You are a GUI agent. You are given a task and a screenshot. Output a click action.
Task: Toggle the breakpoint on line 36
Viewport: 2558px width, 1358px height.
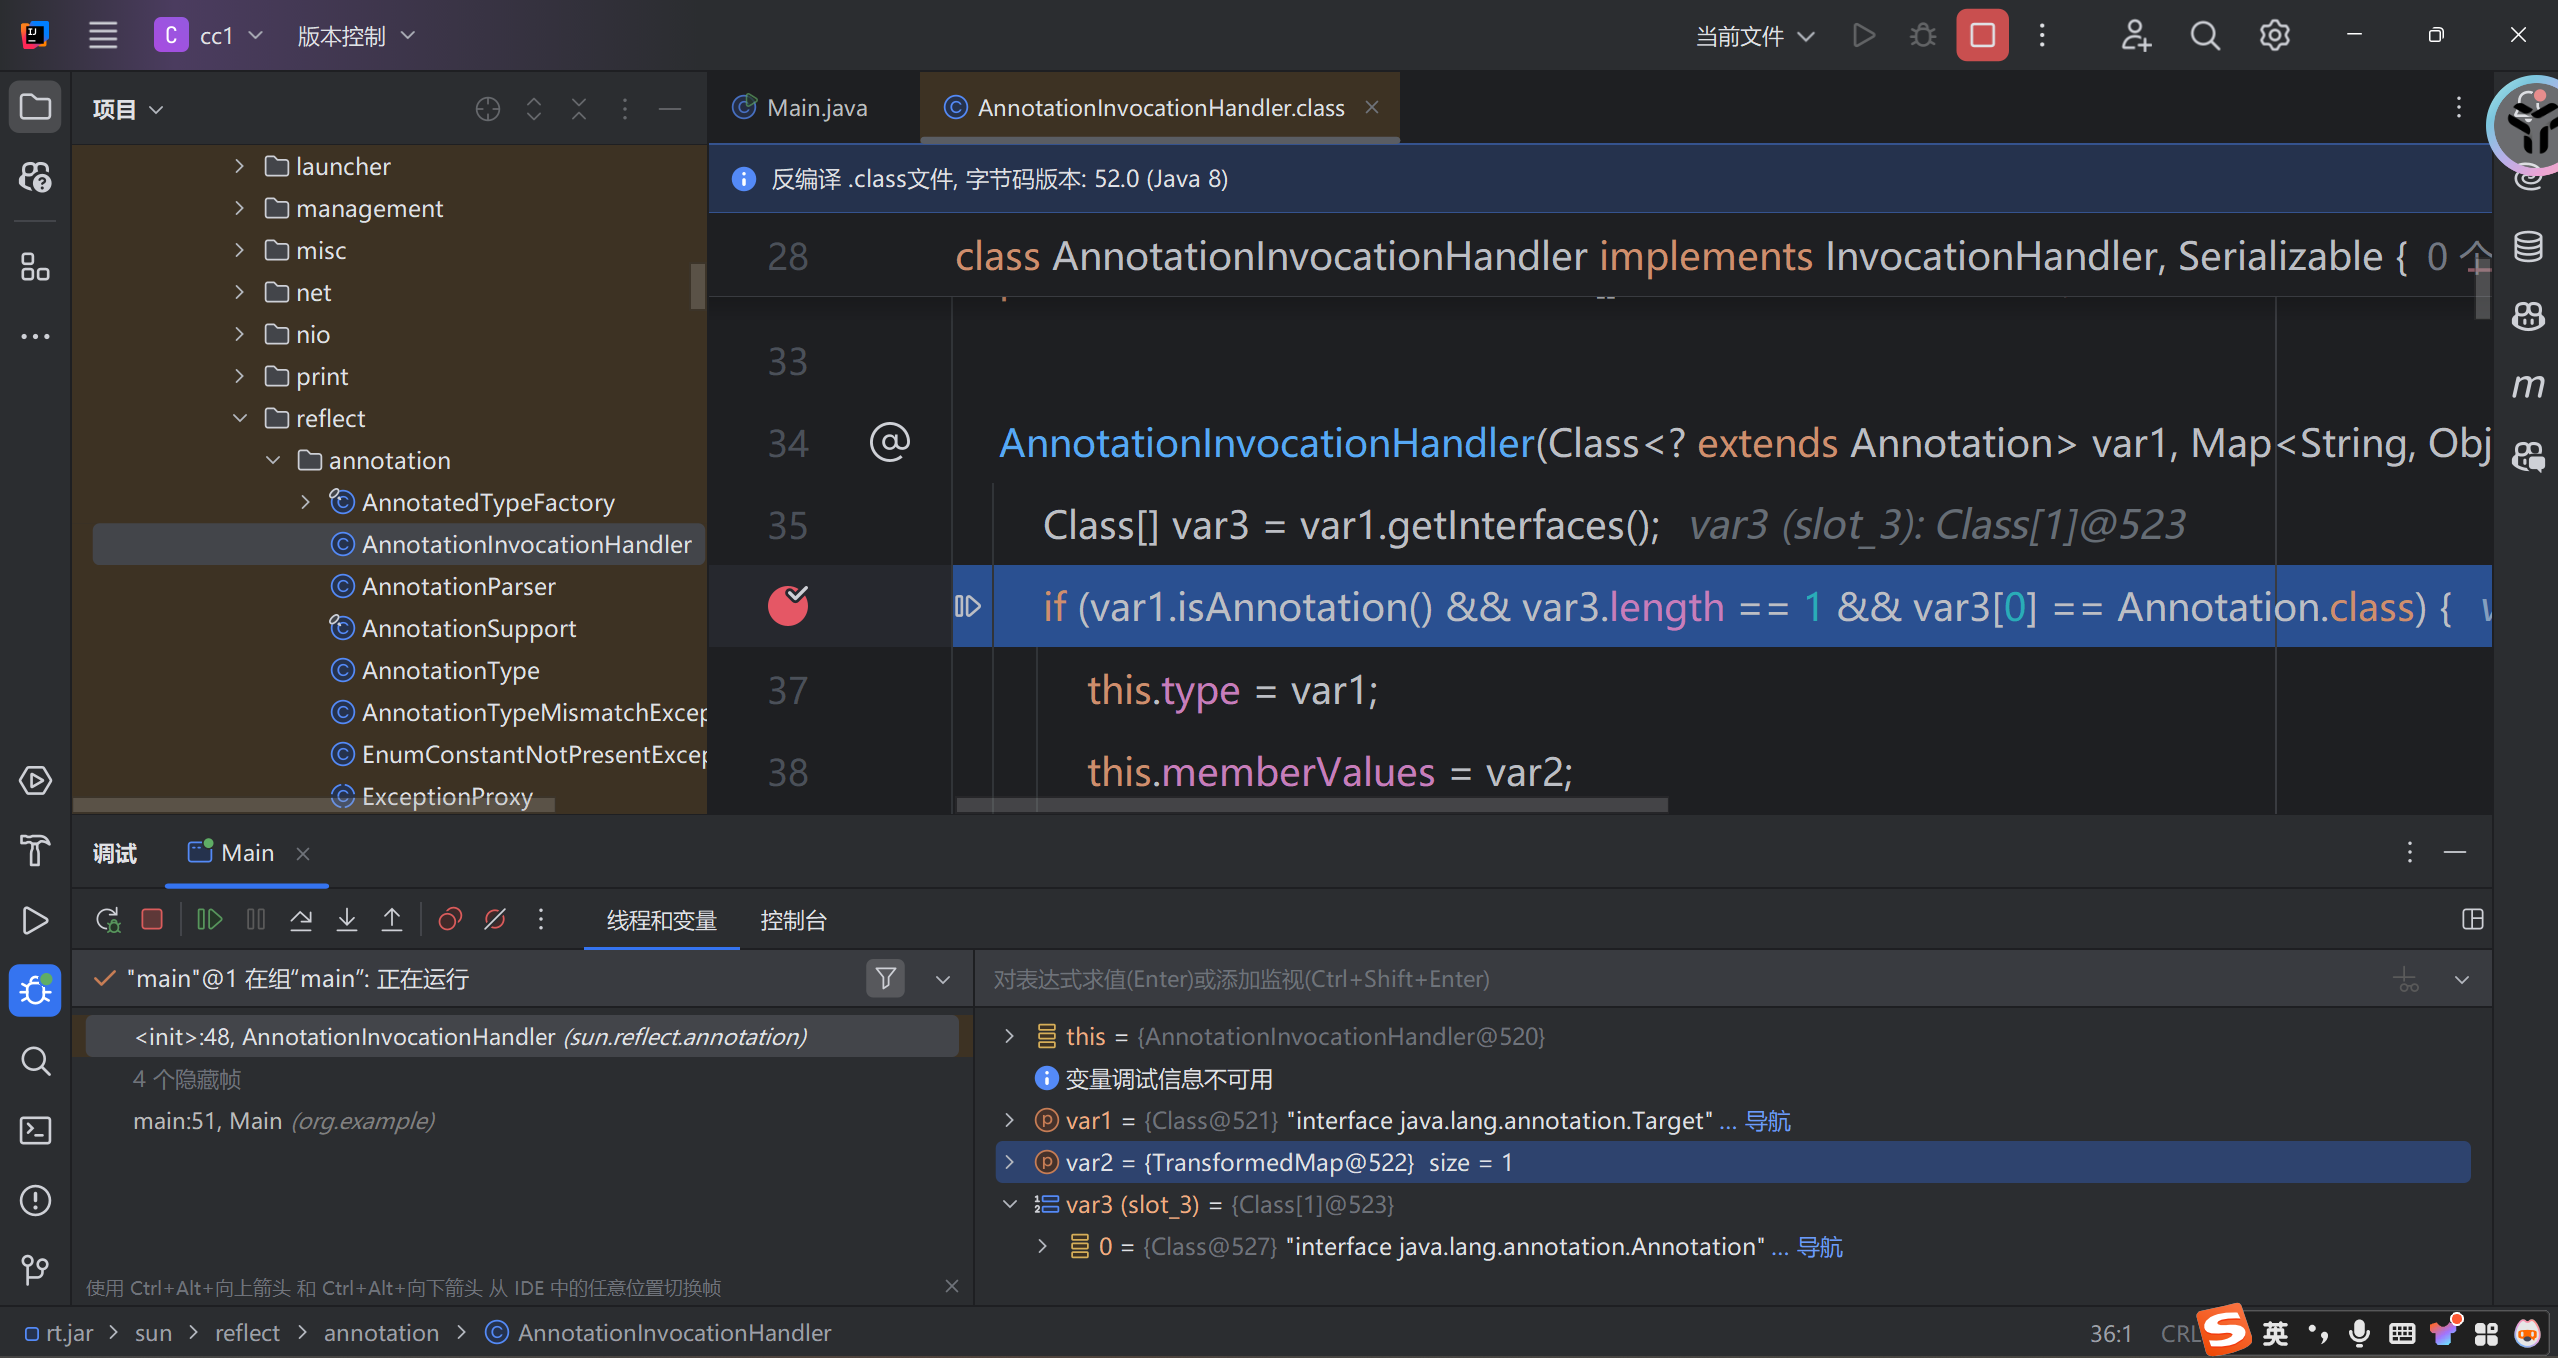(x=788, y=606)
